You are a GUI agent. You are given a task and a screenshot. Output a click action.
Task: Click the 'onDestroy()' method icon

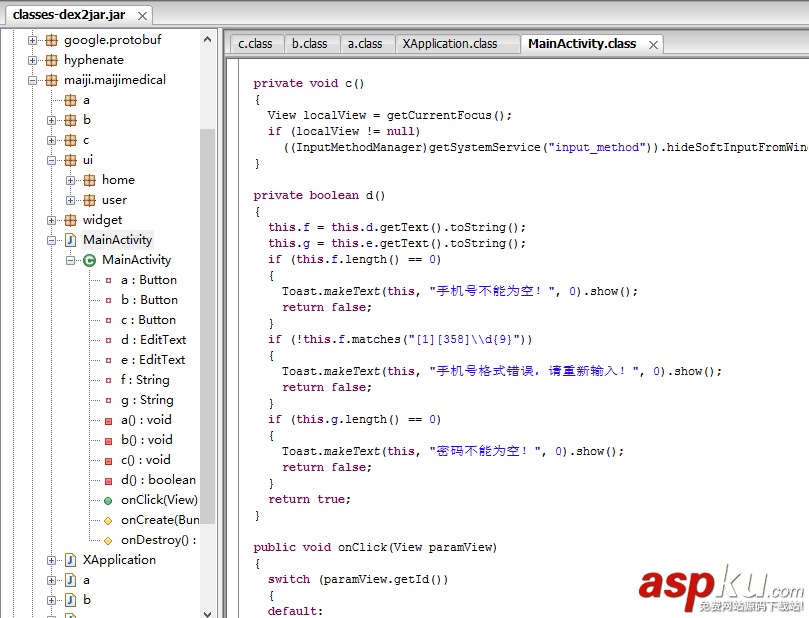pos(108,539)
